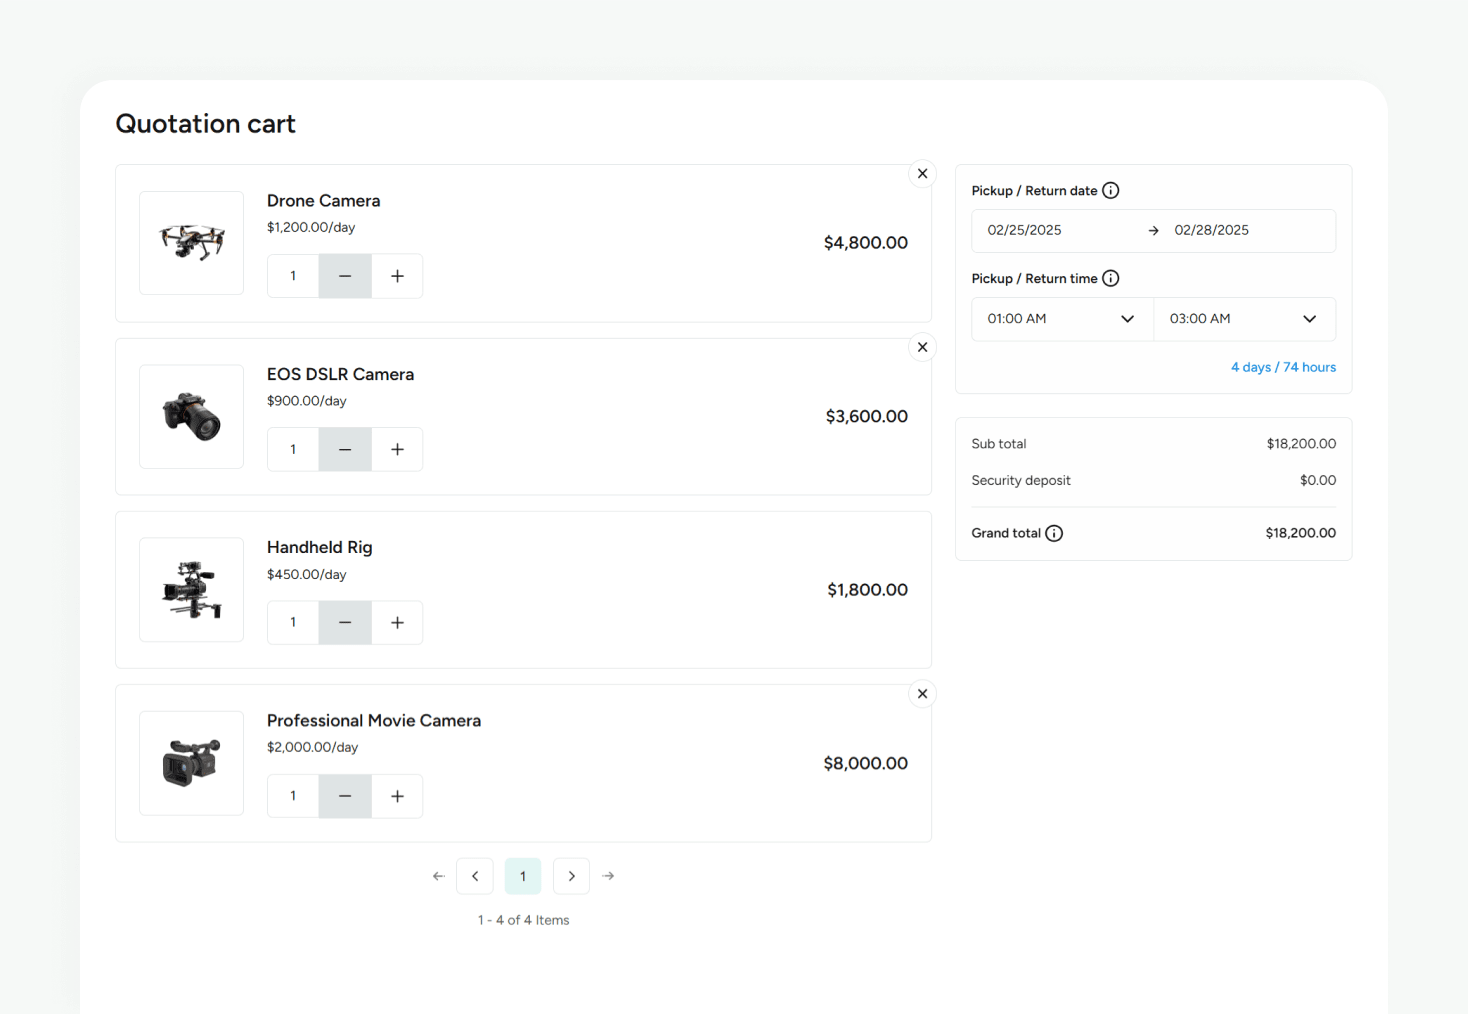
Task: Click the $1,200.00/day rate text
Action: [x=311, y=227]
